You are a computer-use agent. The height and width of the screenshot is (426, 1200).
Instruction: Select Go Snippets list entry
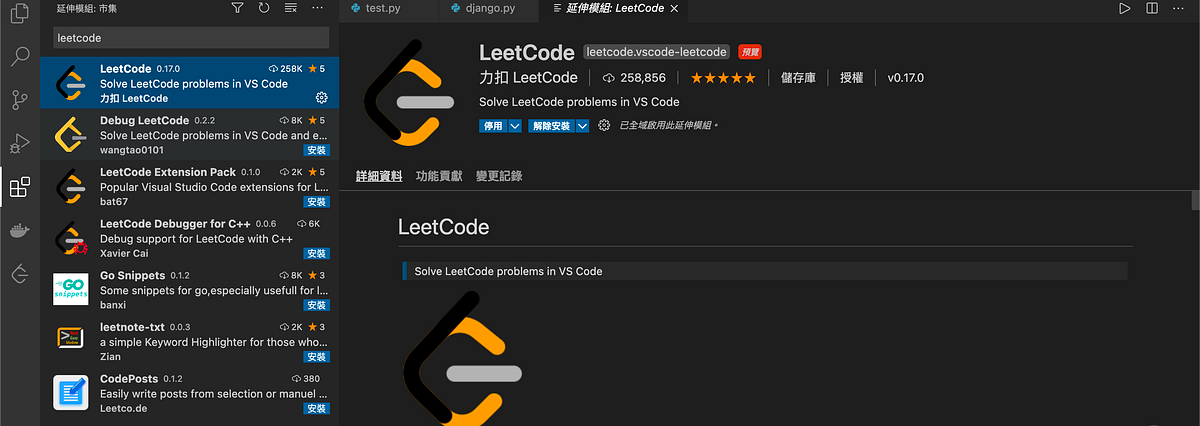pyautogui.click(x=189, y=291)
